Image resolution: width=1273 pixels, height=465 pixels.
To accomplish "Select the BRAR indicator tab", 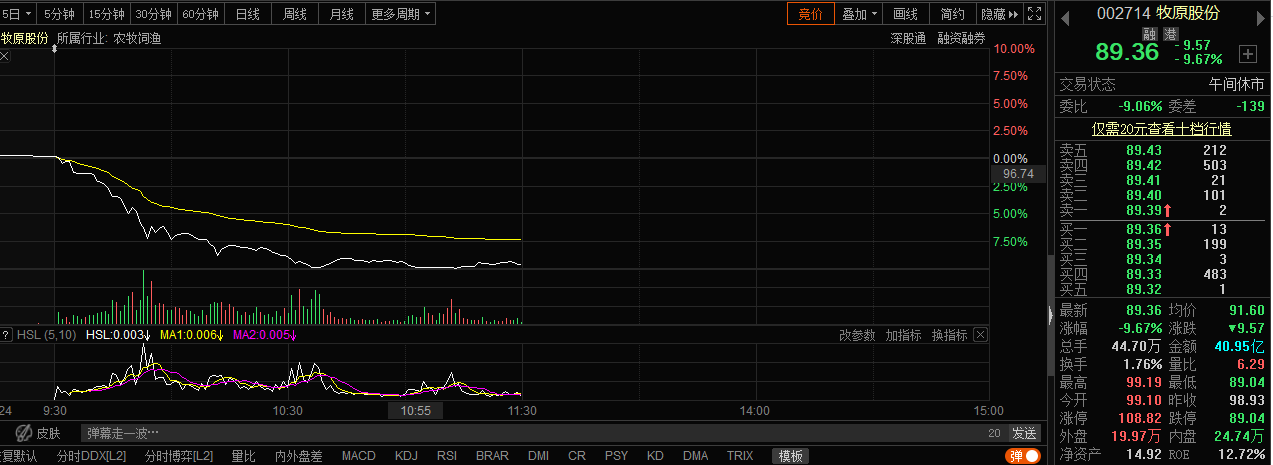I will point(492,456).
